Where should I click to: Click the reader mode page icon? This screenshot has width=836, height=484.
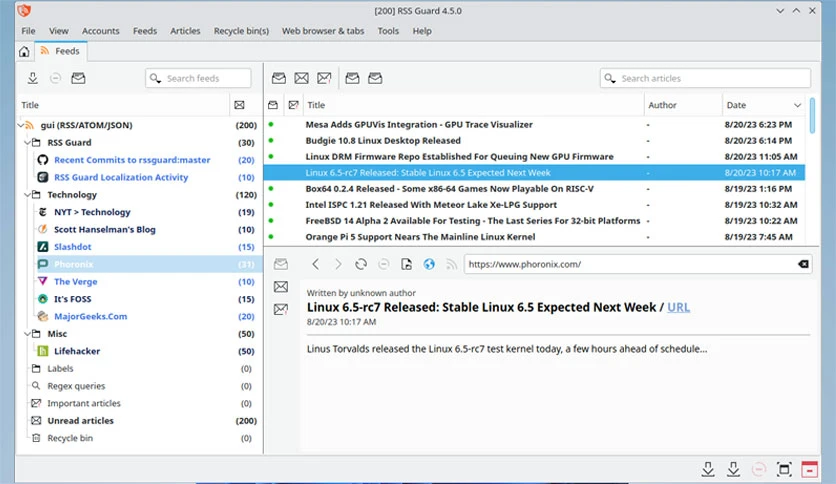[406, 264]
